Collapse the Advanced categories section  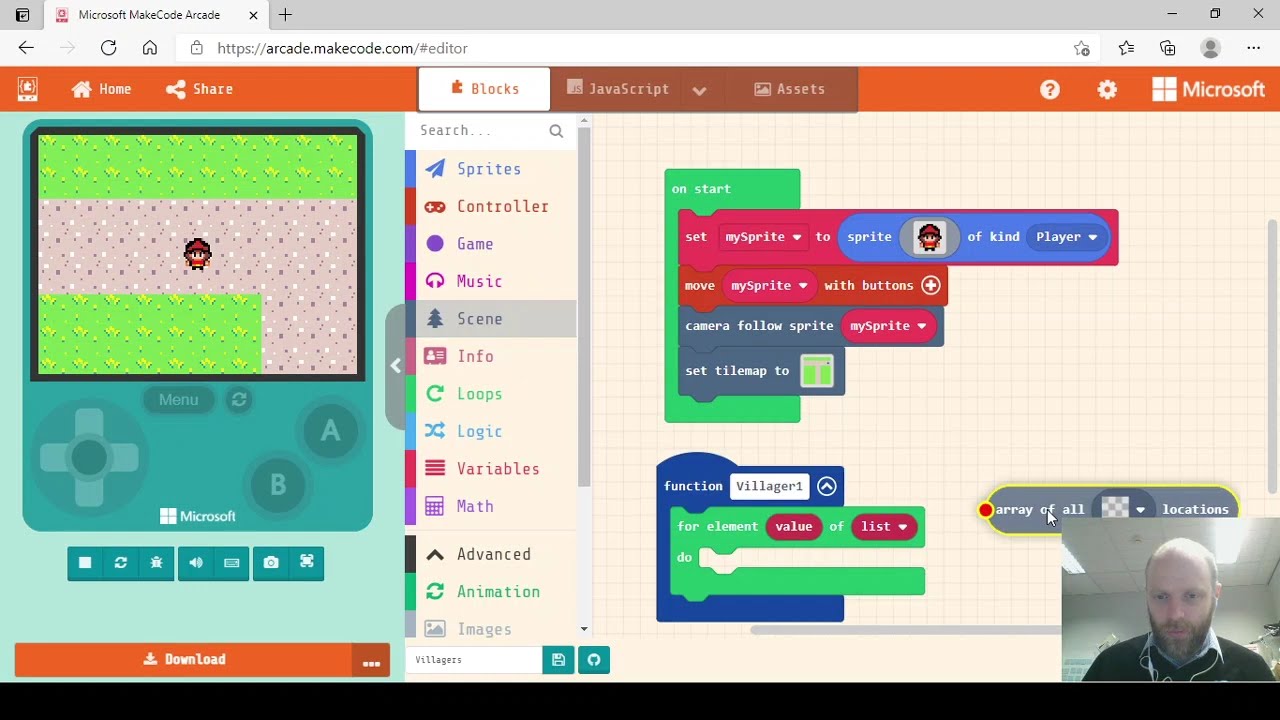coord(490,554)
